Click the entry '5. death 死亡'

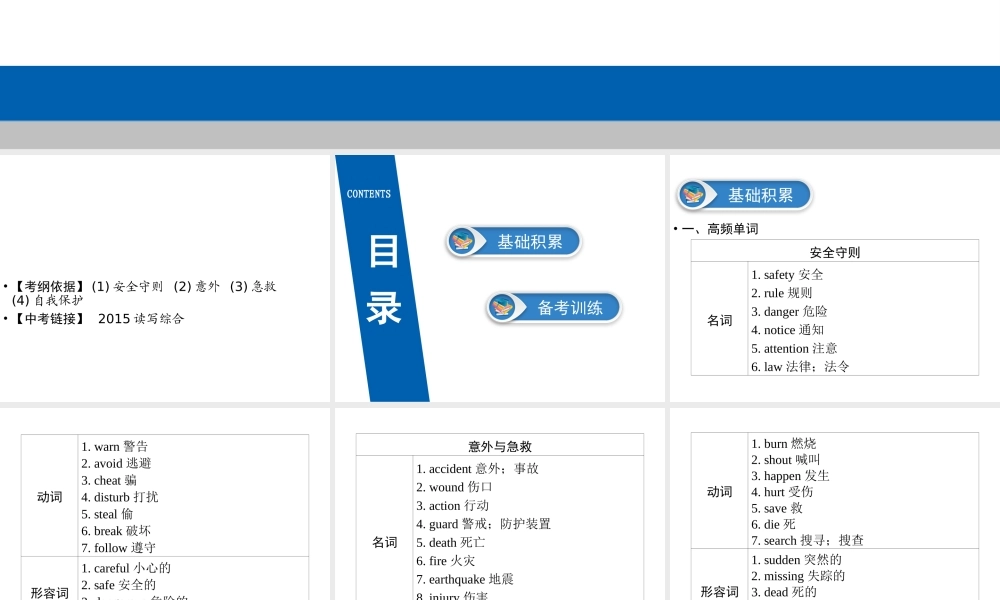450,543
